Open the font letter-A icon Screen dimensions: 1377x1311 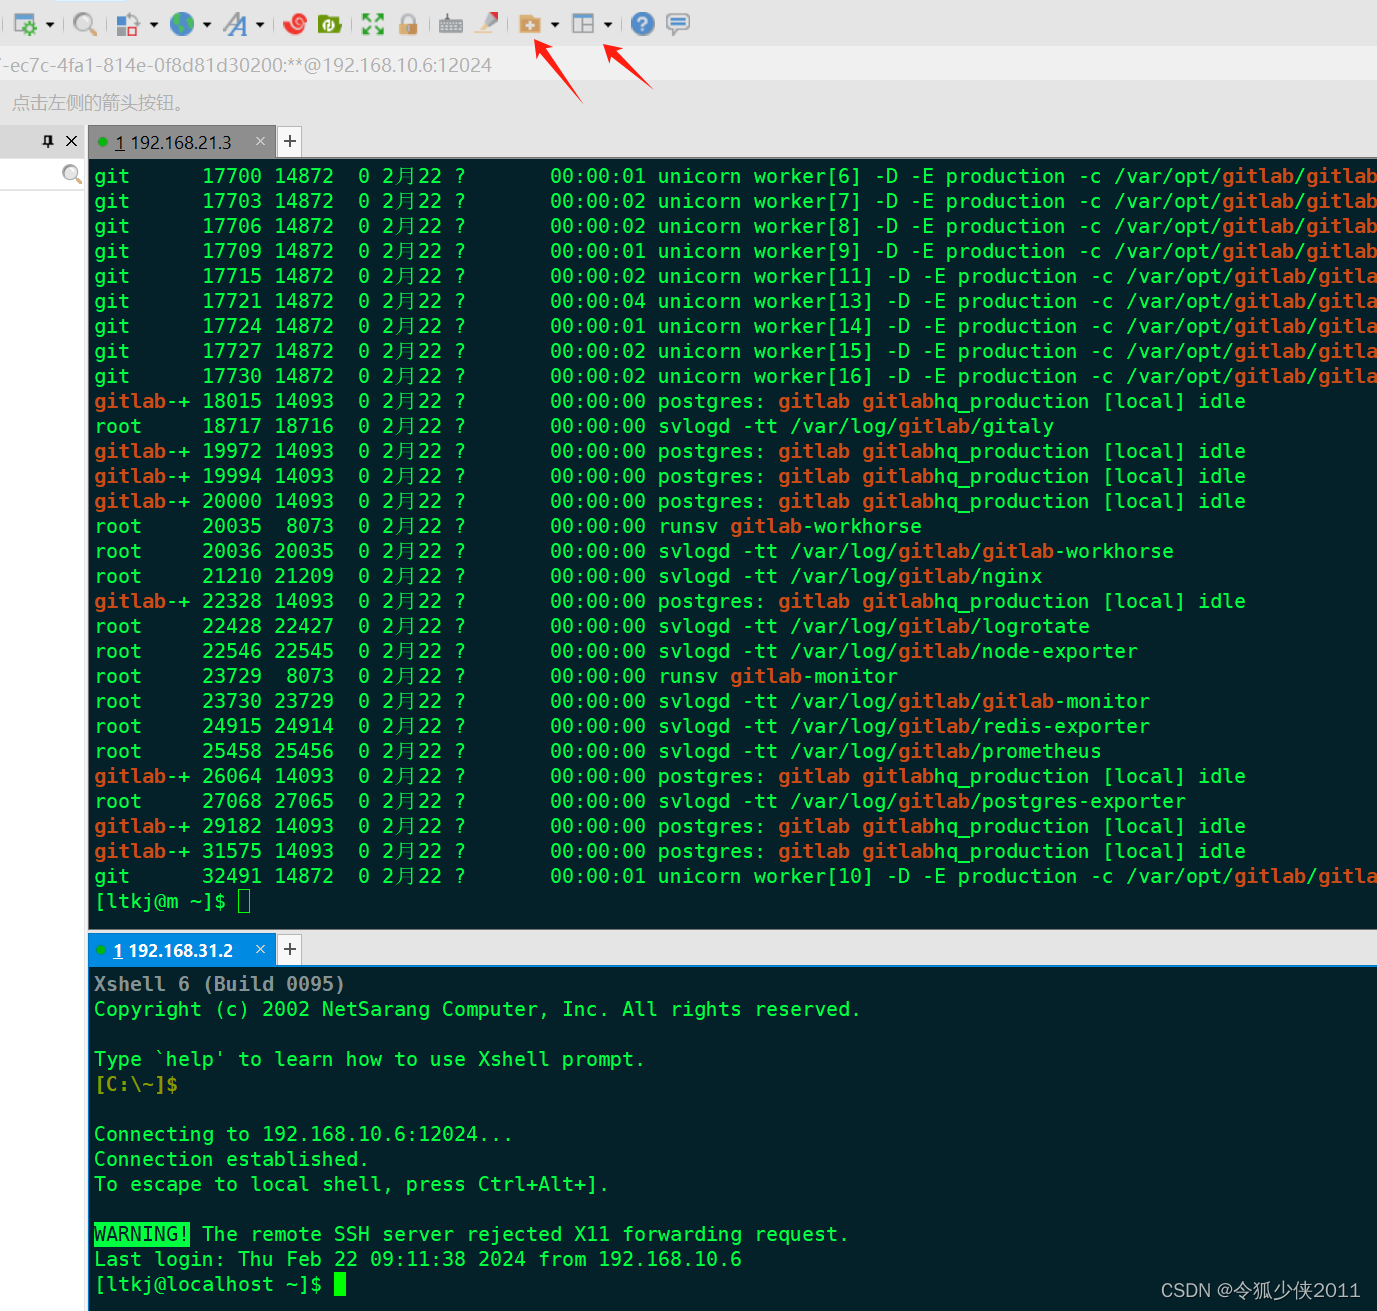(x=235, y=24)
